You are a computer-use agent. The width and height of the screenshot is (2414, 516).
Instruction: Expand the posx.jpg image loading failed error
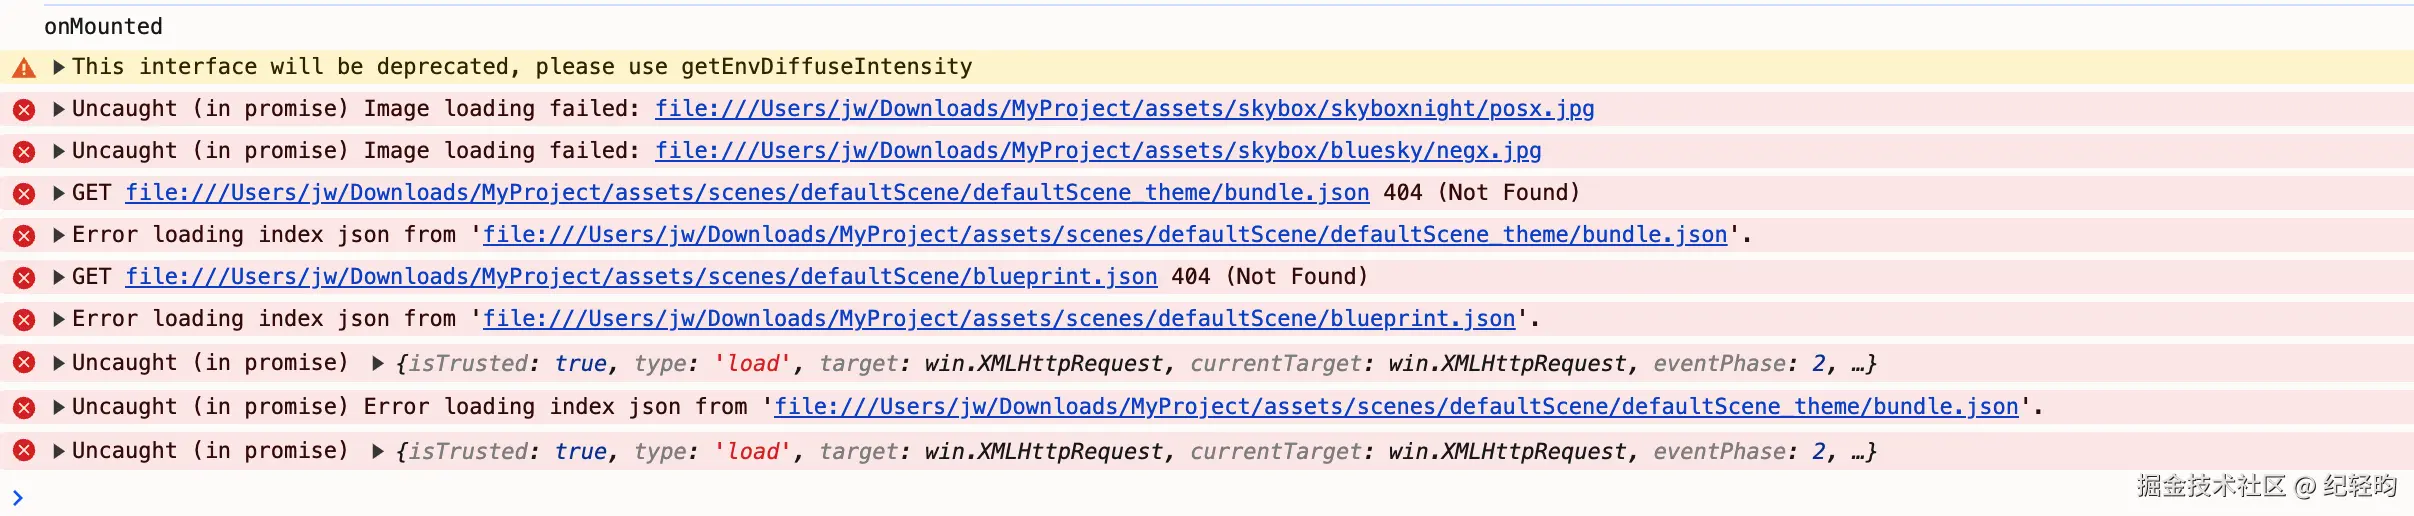pos(59,109)
